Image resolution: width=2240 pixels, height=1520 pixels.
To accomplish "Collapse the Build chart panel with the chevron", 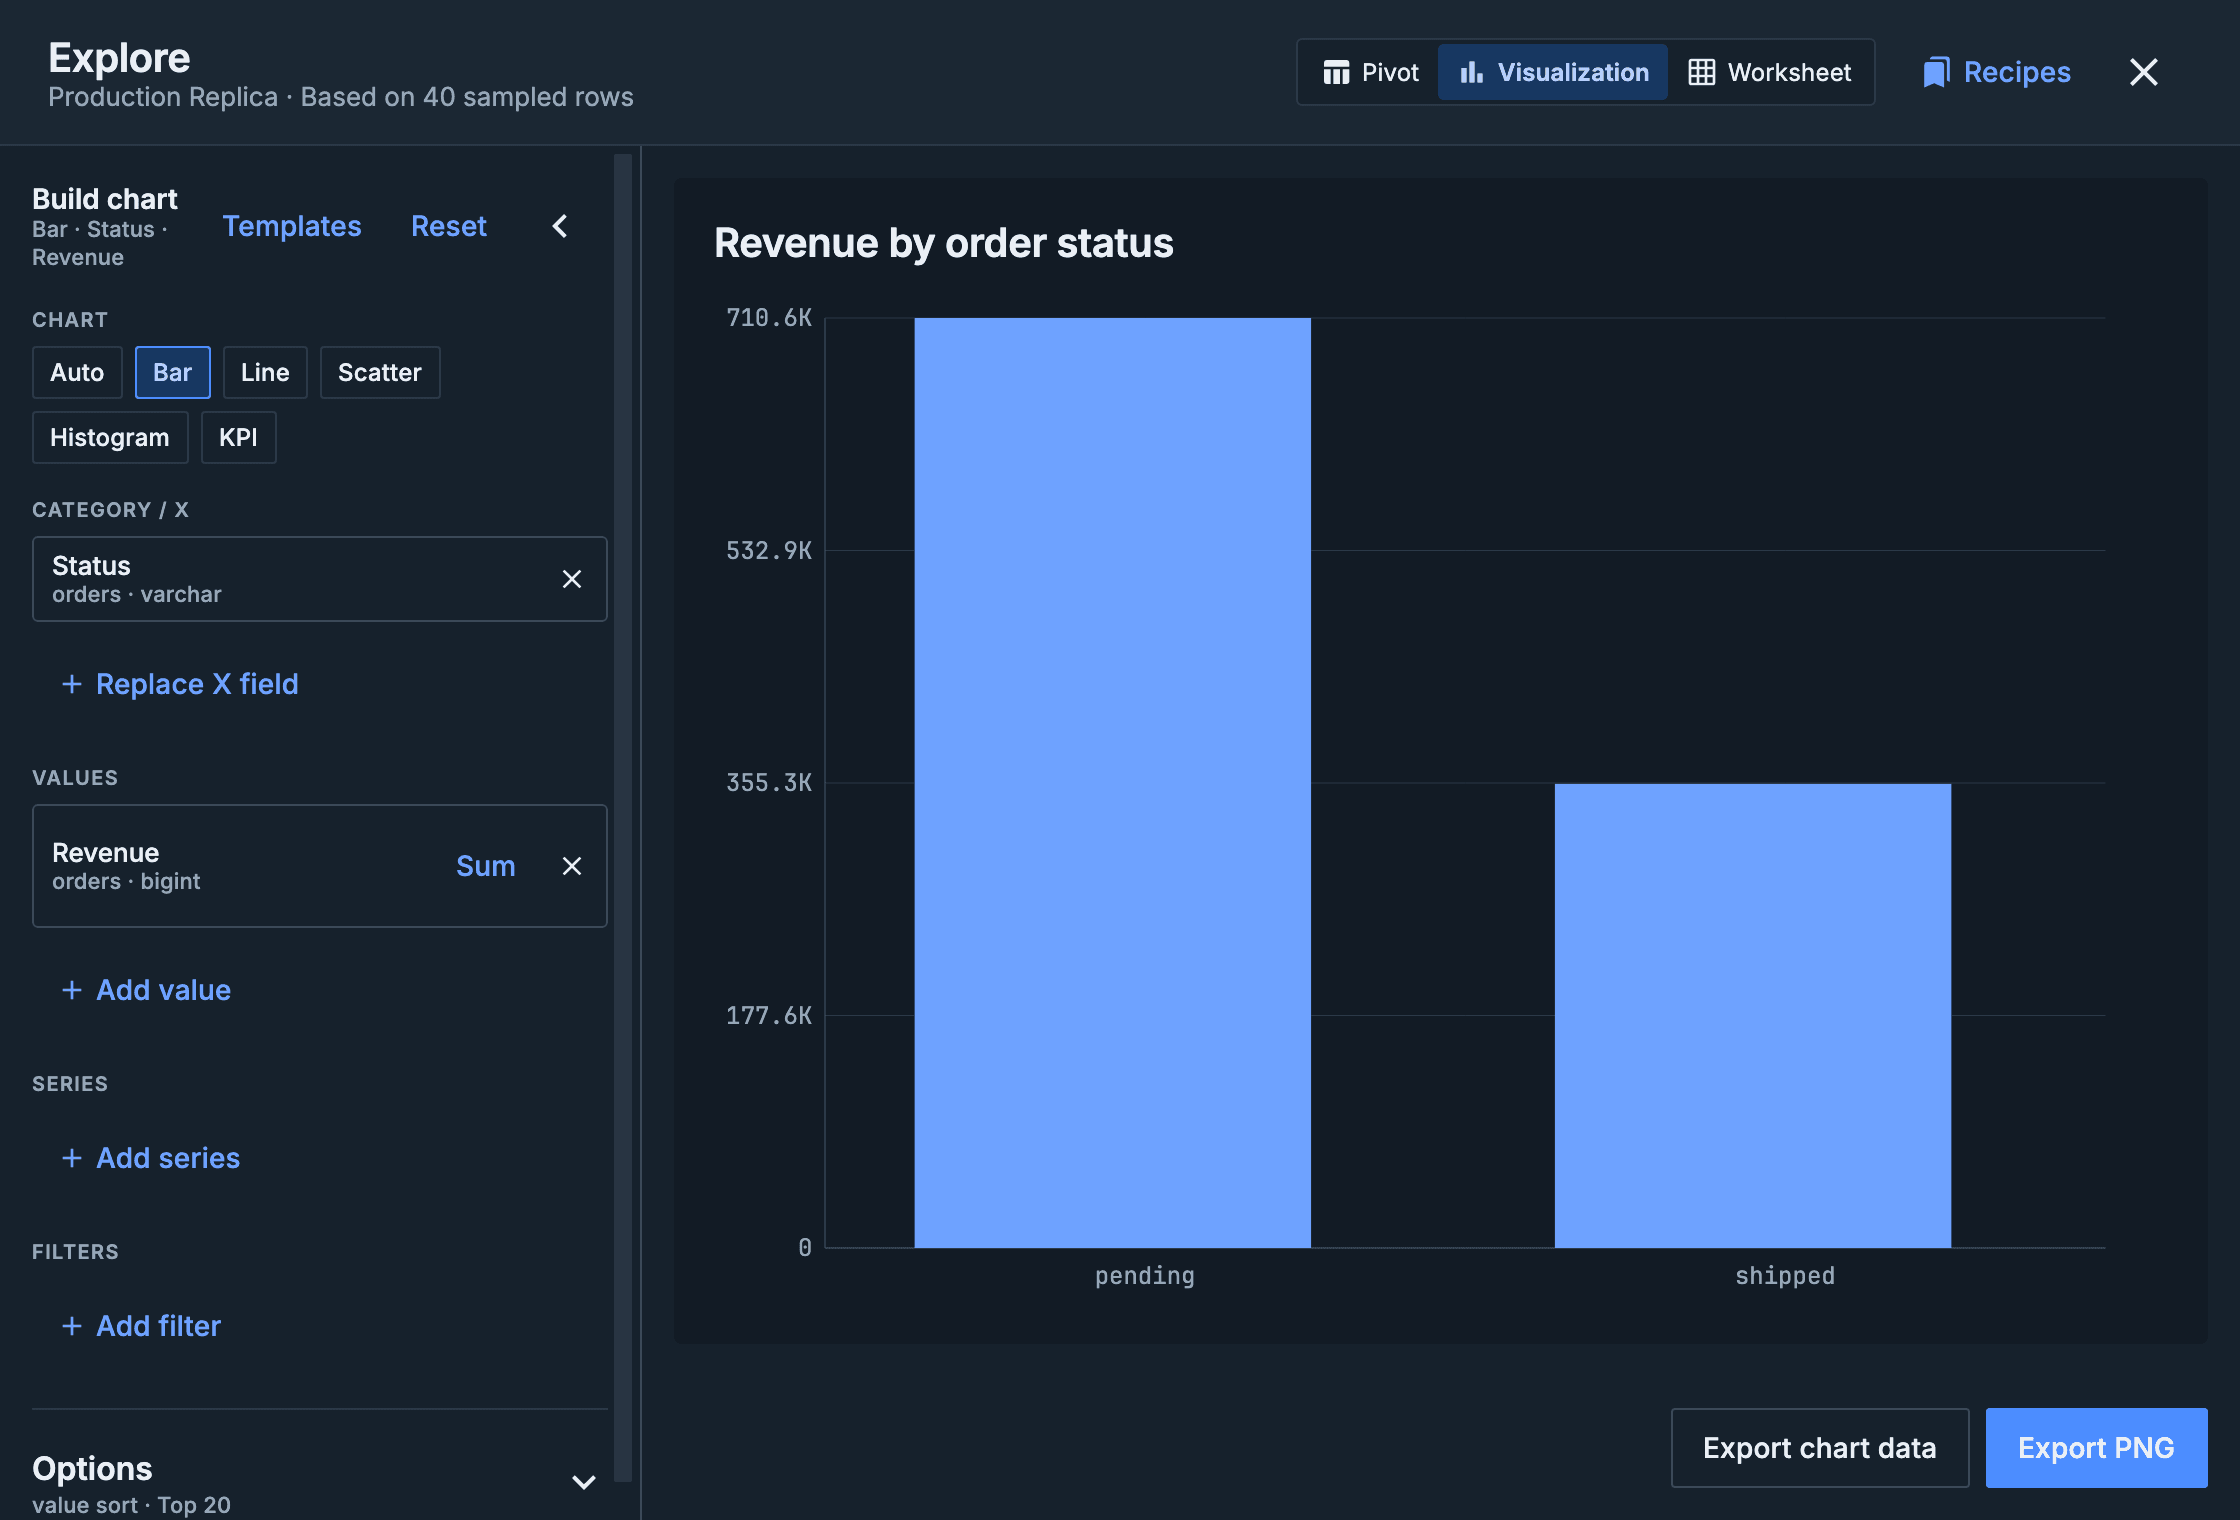I will 560,226.
